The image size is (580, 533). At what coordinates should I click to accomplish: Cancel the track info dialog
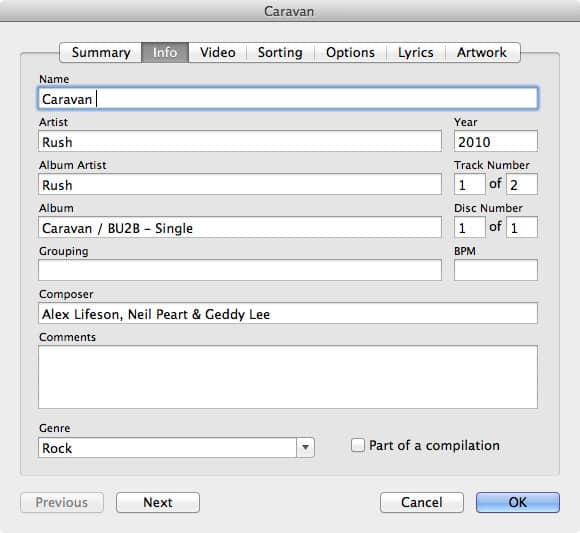pyautogui.click(x=422, y=502)
